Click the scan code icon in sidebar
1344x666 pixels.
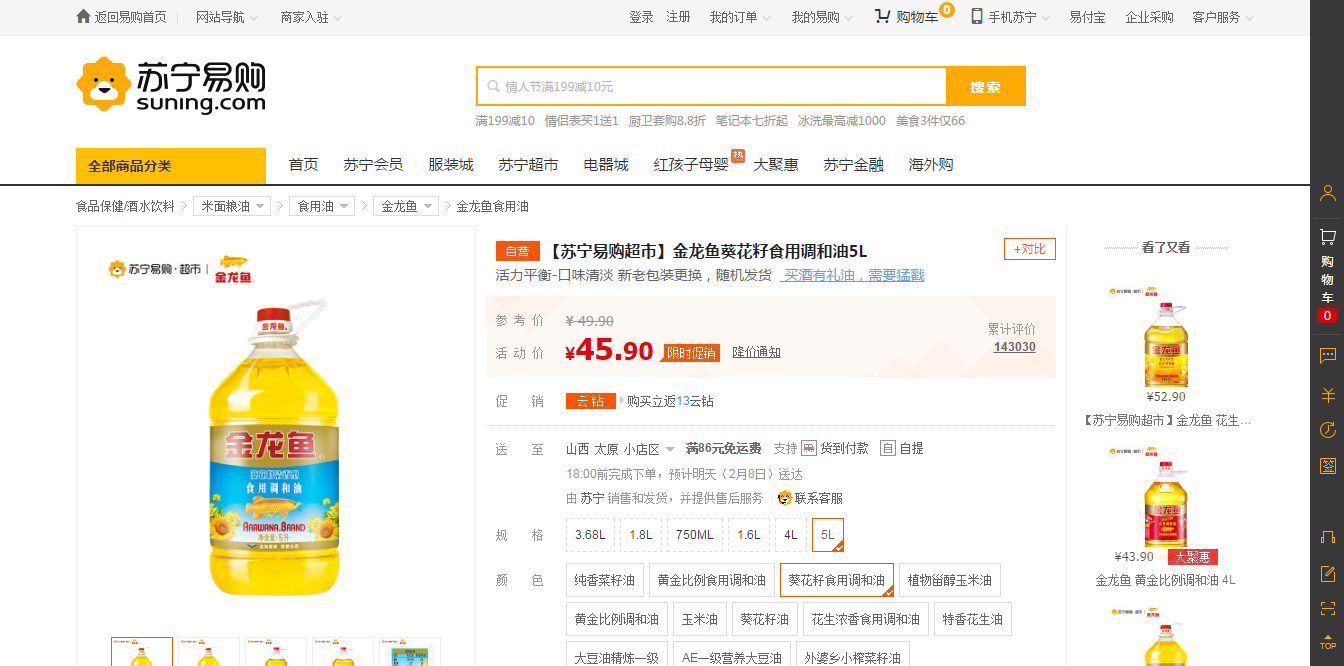pos(1328,608)
